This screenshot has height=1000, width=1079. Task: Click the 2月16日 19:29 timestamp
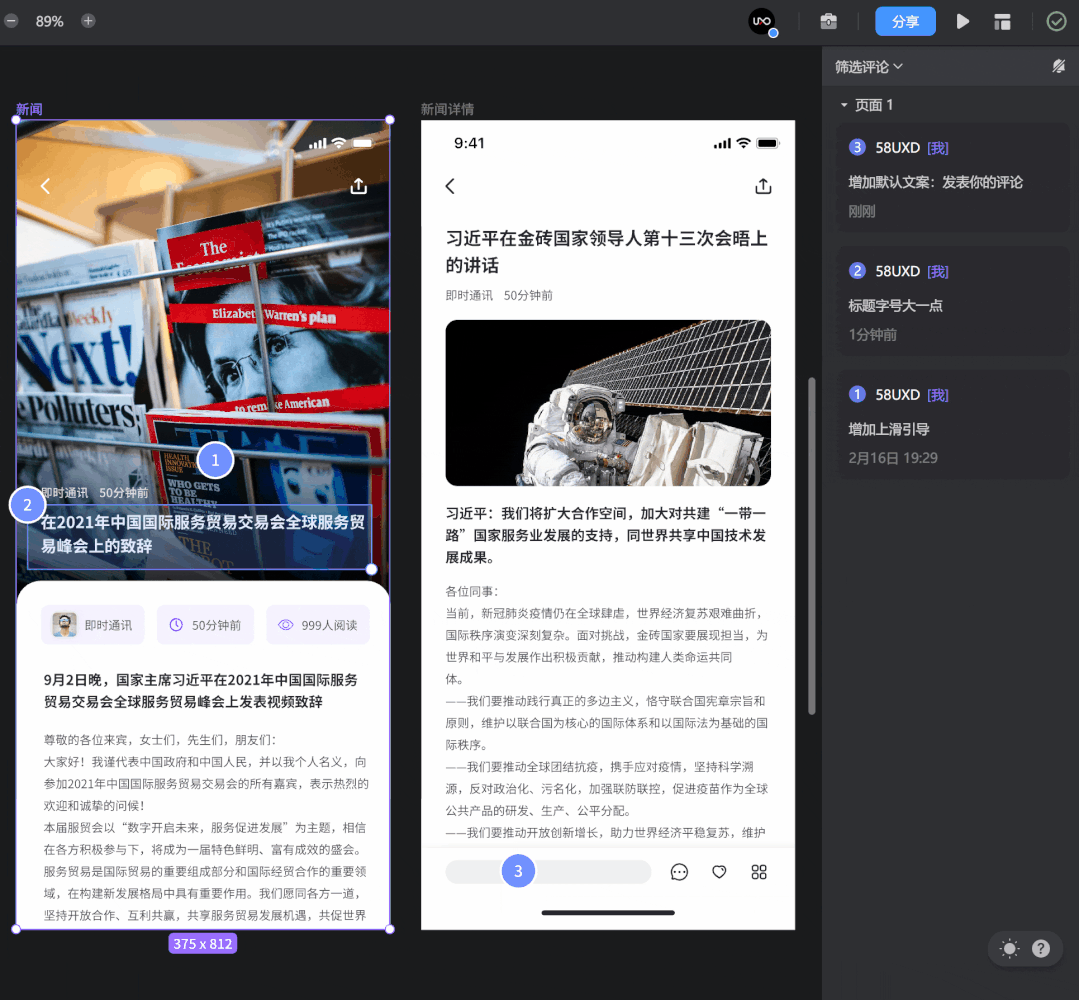893,458
